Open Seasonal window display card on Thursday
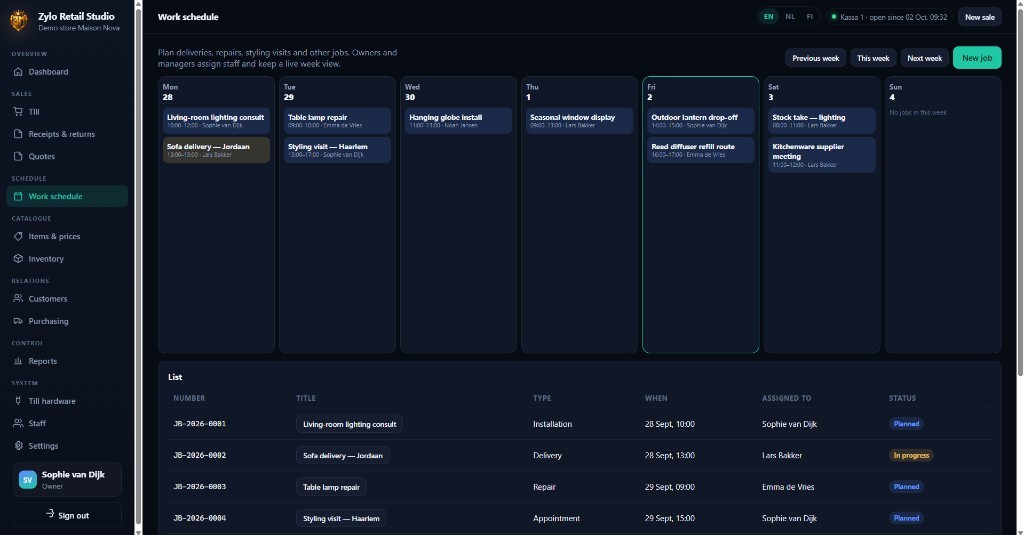 click(x=579, y=121)
